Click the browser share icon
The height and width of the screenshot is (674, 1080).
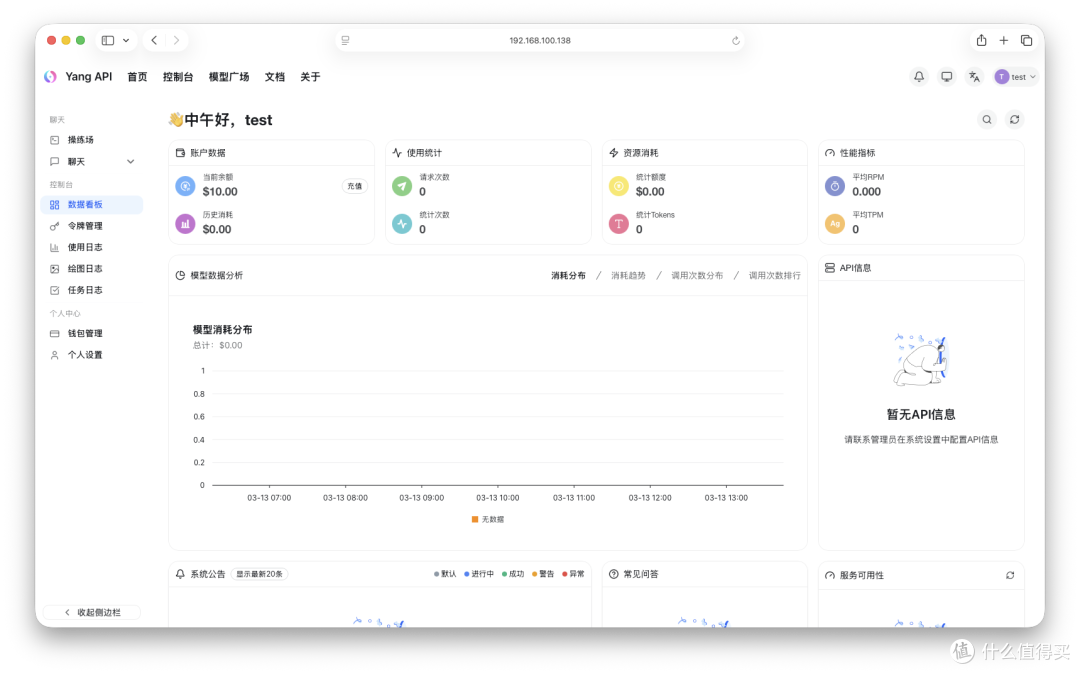982,40
